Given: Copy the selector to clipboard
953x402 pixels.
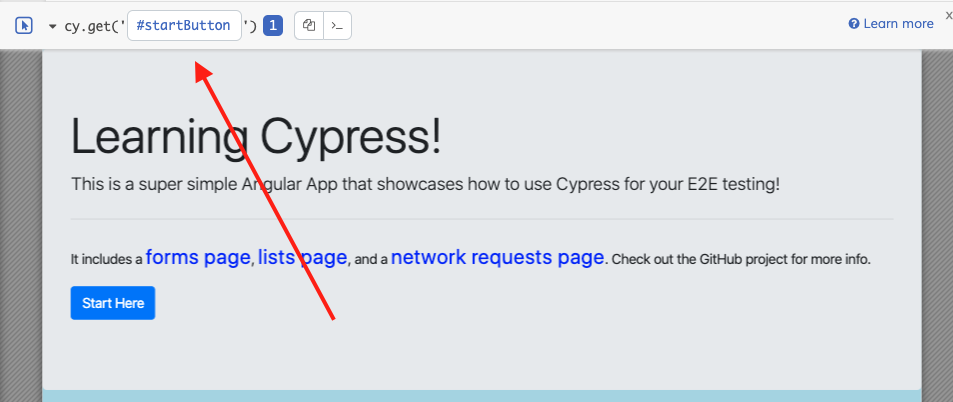Looking at the screenshot, I should [x=309, y=26].
